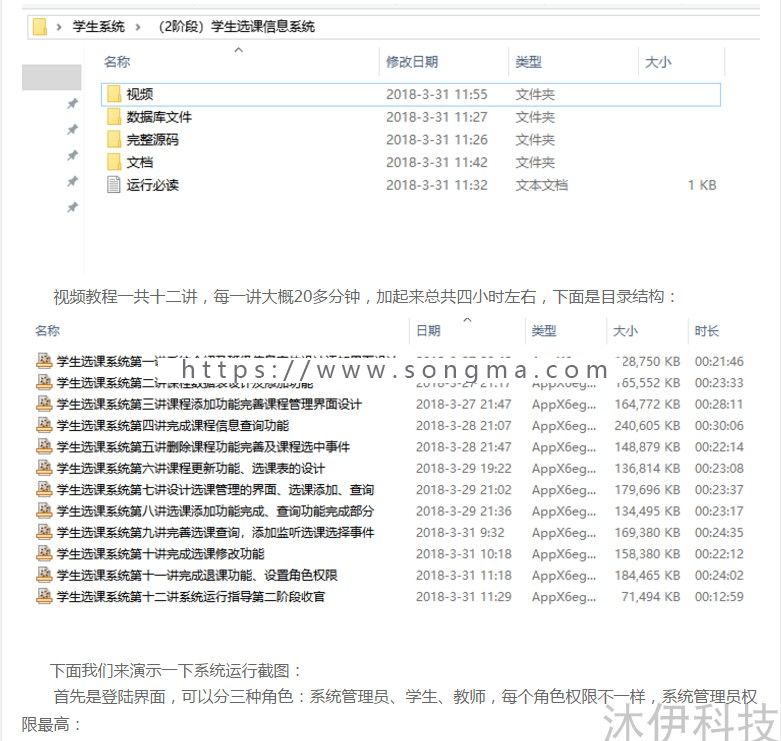Open the 运行必读 text file icon
Screen dimensions: 781x741
(x=114, y=185)
